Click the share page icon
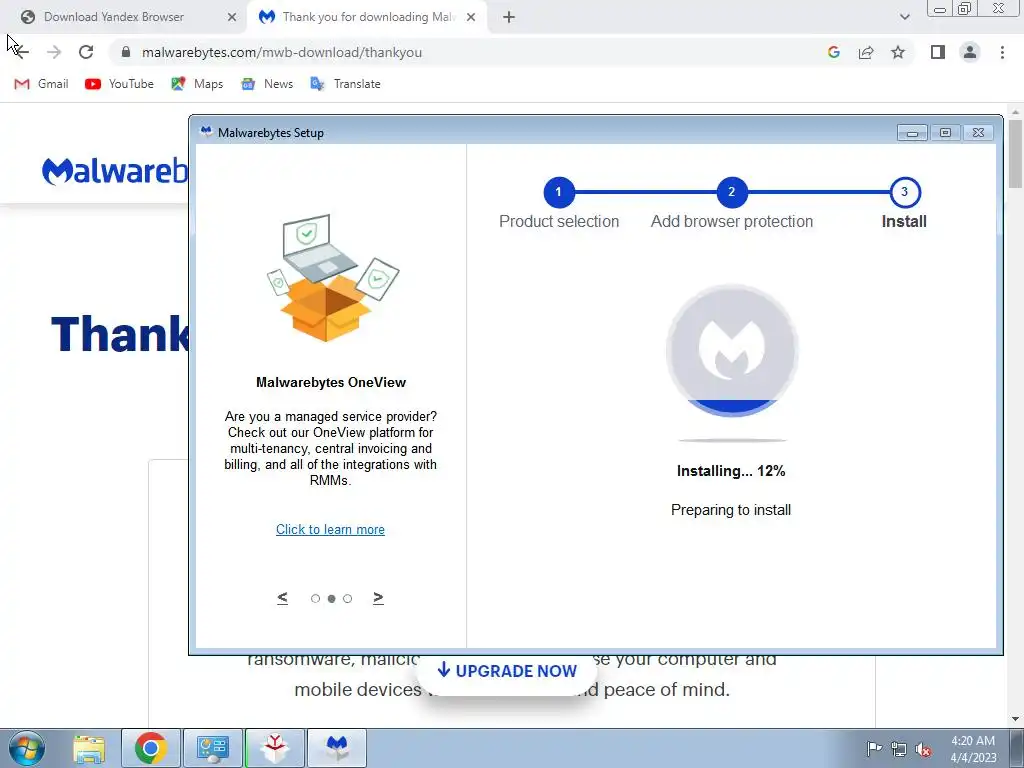Screen dimensions: 1024x768 866,52
